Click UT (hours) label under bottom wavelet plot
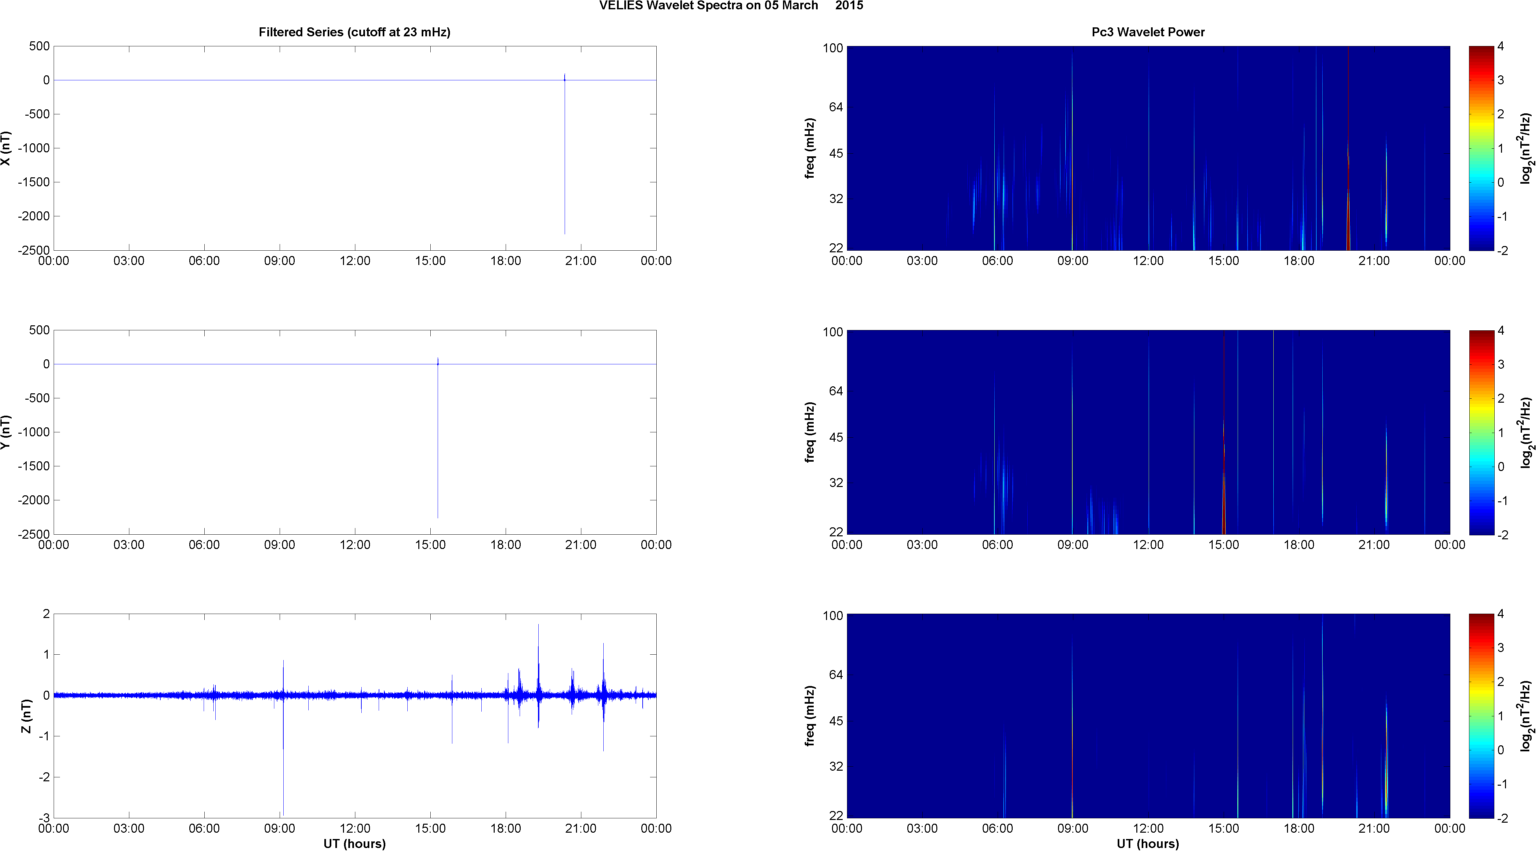The height and width of the screenshot is (851, 1536). 1147,843
